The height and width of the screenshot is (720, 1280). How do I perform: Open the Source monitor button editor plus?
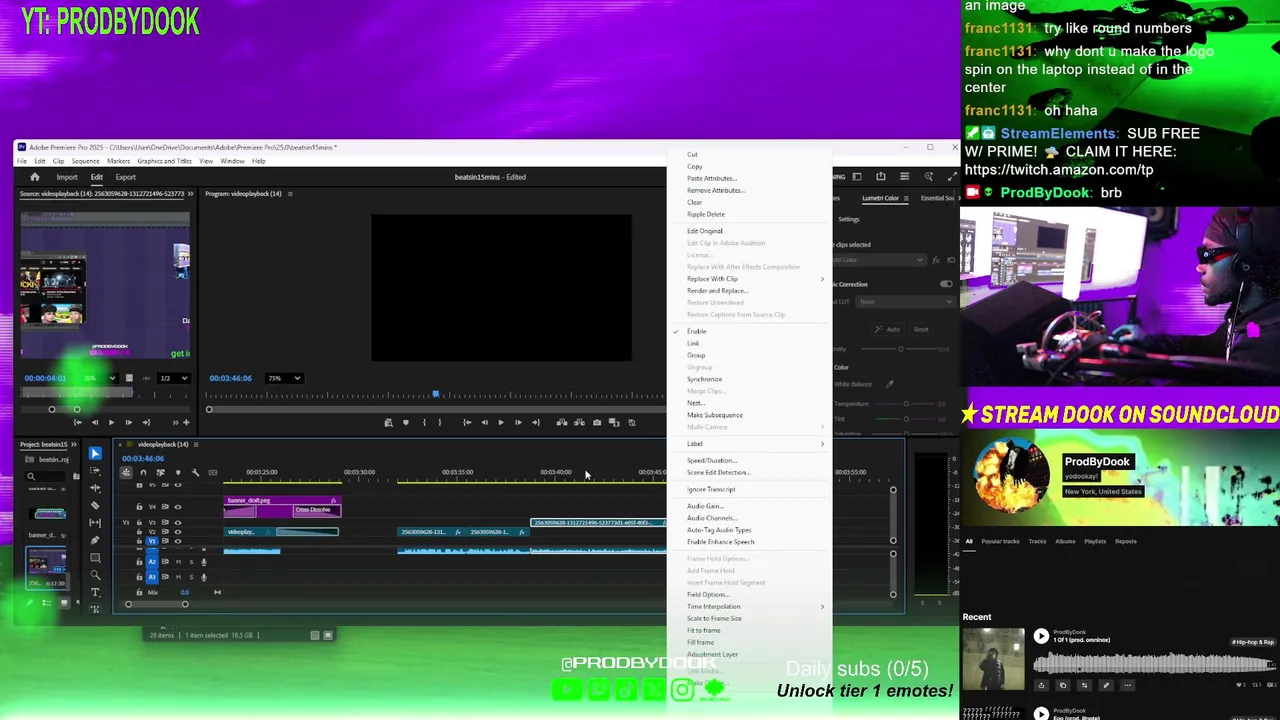point(186,422)
